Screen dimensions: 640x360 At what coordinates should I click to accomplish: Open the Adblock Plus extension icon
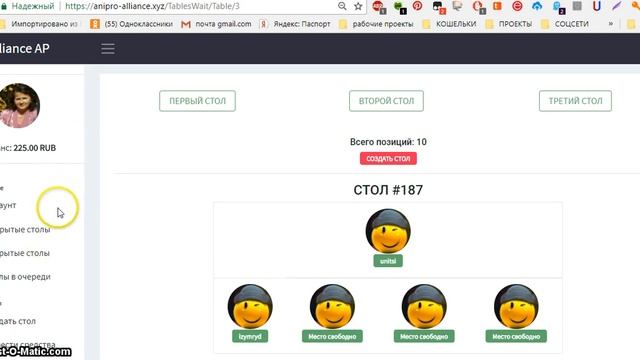click(x=378, y=7)
